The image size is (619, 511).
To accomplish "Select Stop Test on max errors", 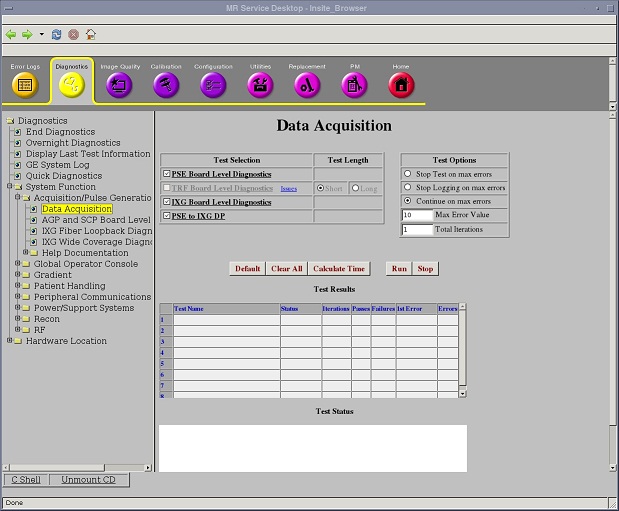I will click(407, 174).
